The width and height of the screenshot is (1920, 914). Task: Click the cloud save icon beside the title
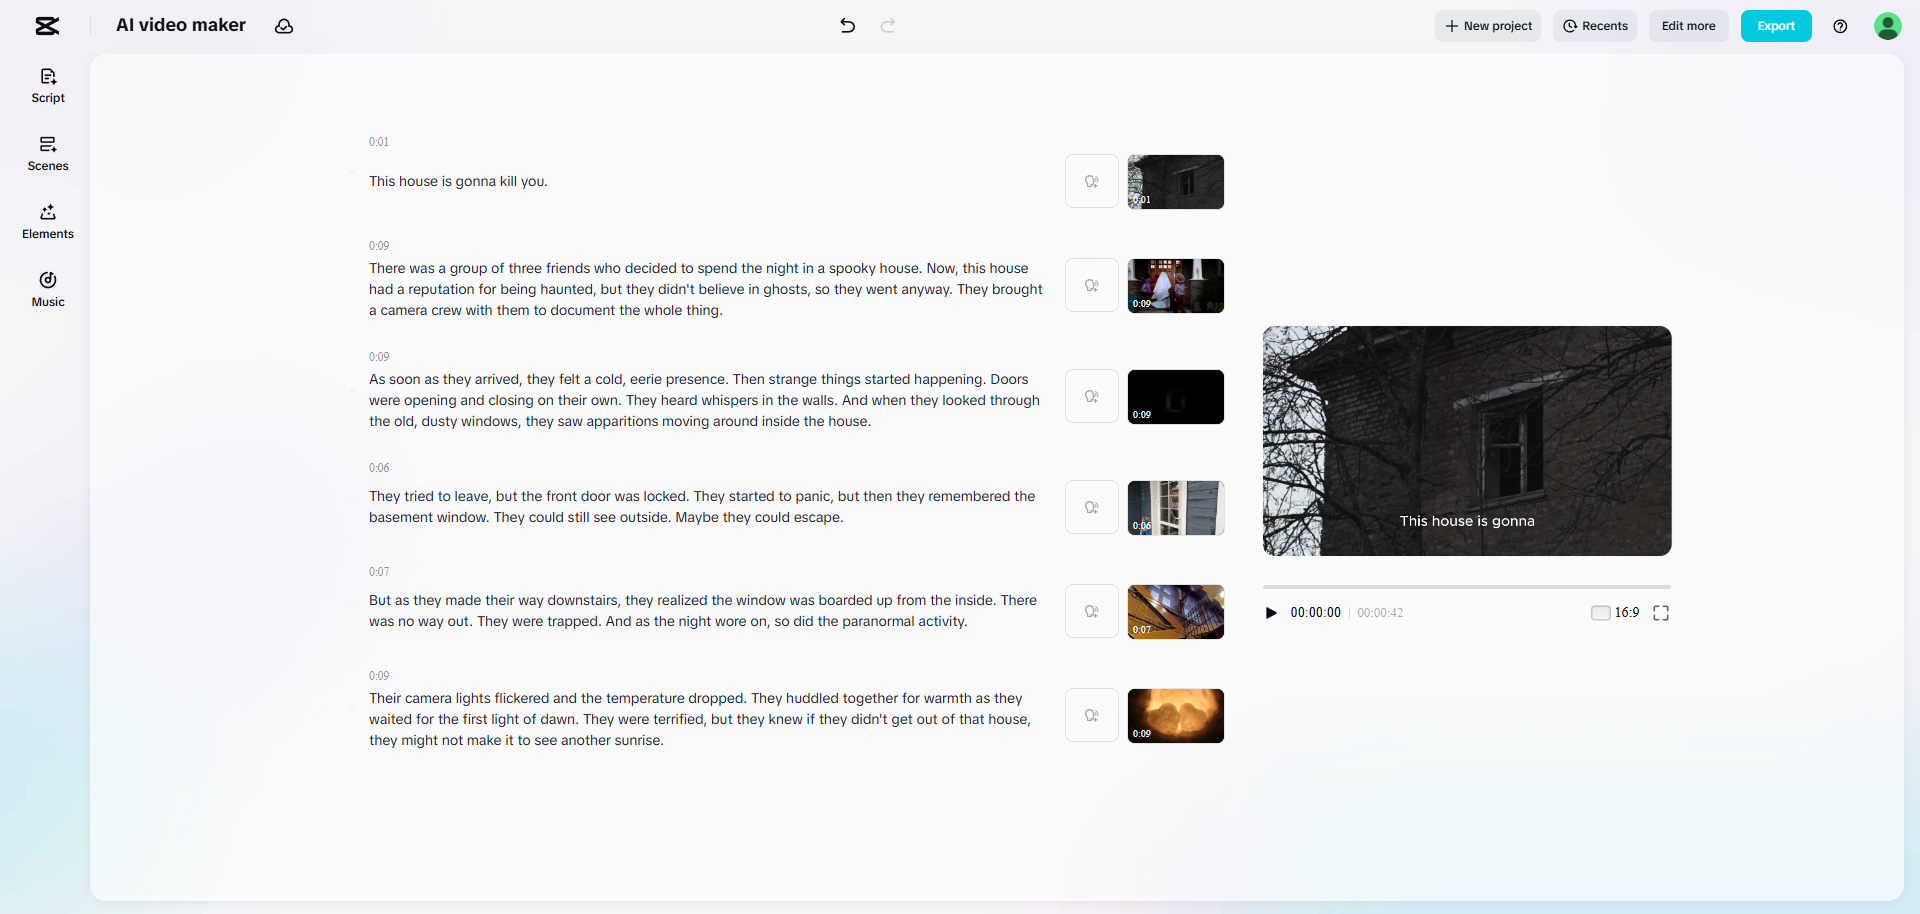(283, 26)
